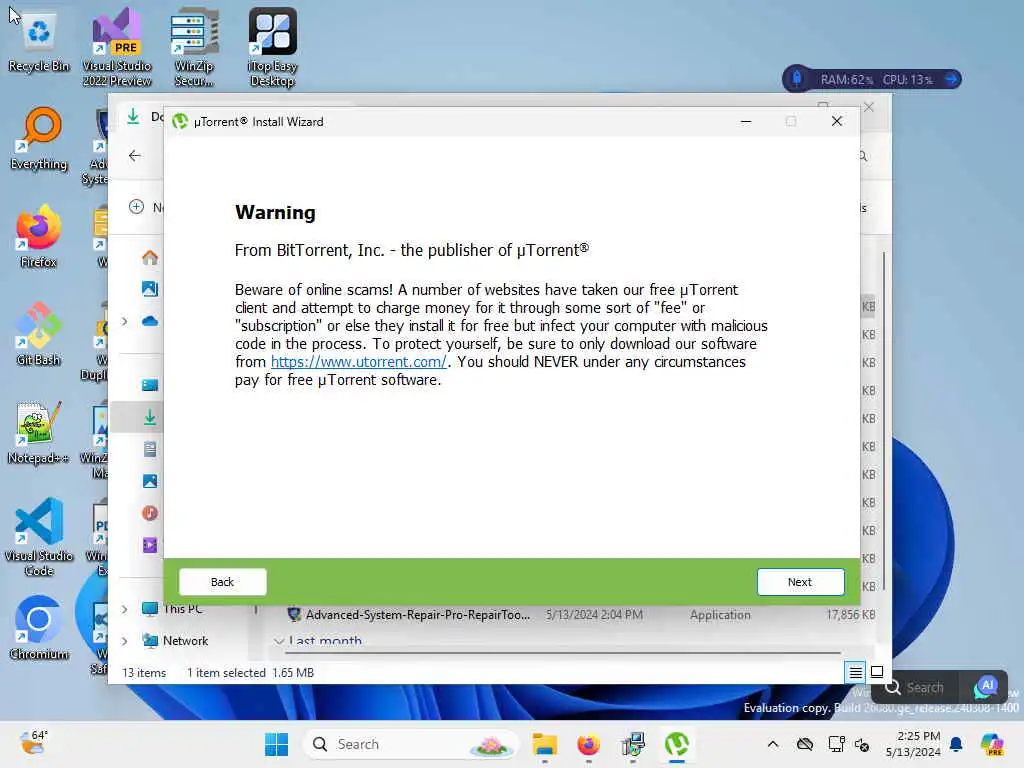Open Firefox desktop shortcut
Screen dimensions: 1024x768
39,237
